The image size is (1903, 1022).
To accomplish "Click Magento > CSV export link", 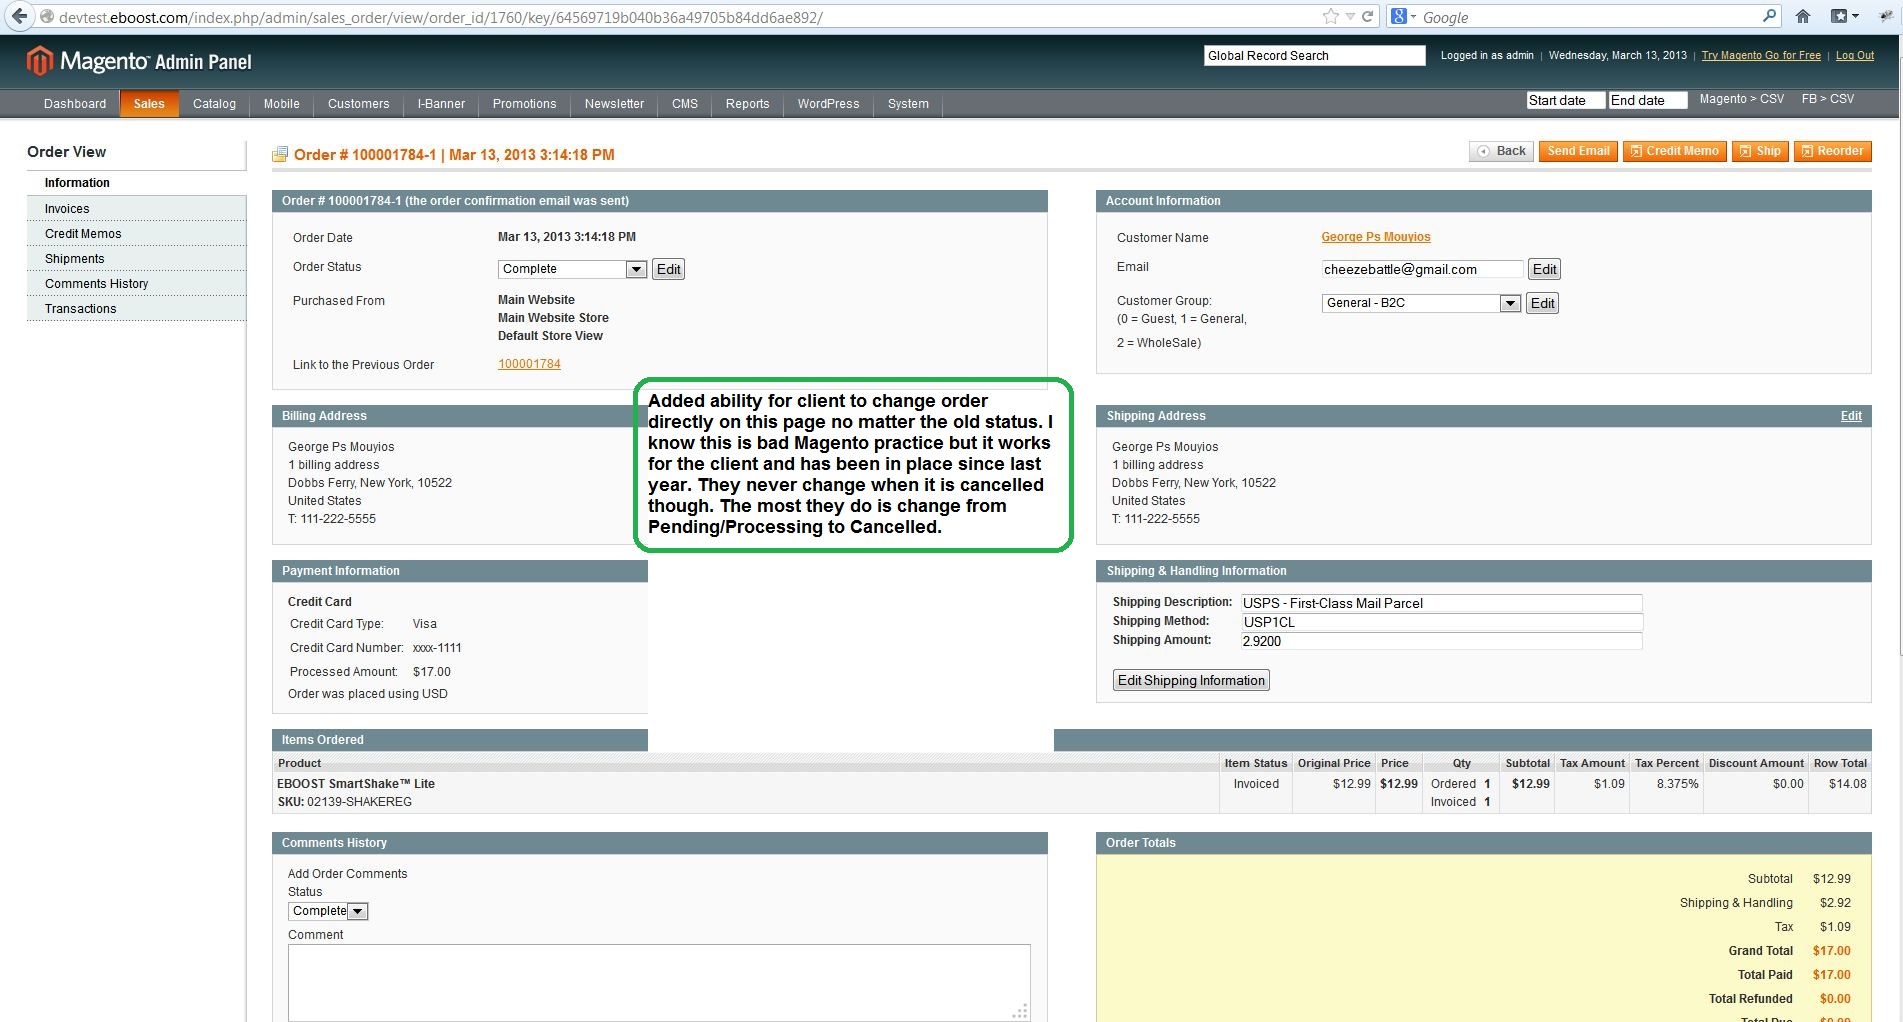I will pos(1741,99).
